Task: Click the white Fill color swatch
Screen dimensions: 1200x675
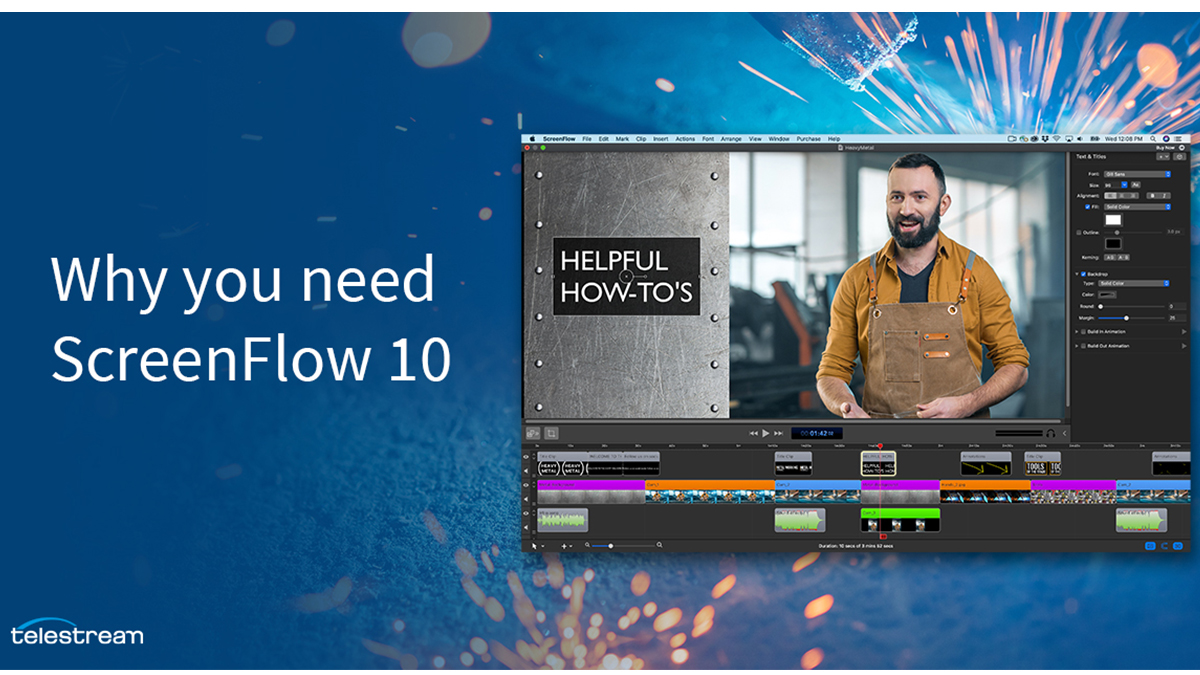Action: [x=1113, y=220]
